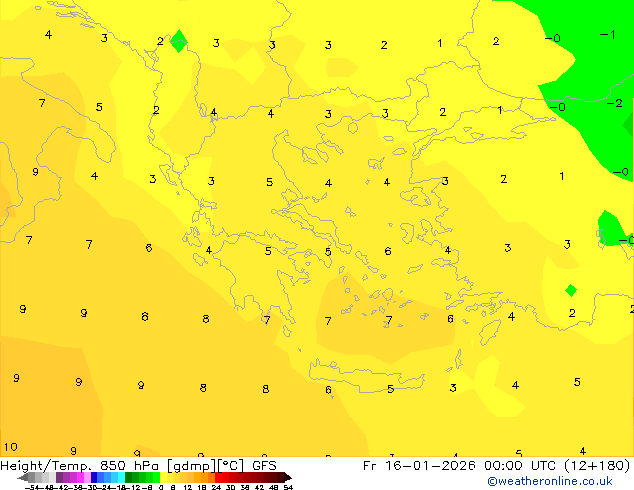Click the "24" label on the legend scale
This screenshot has height=490, width=634.
tap(216, 487)
